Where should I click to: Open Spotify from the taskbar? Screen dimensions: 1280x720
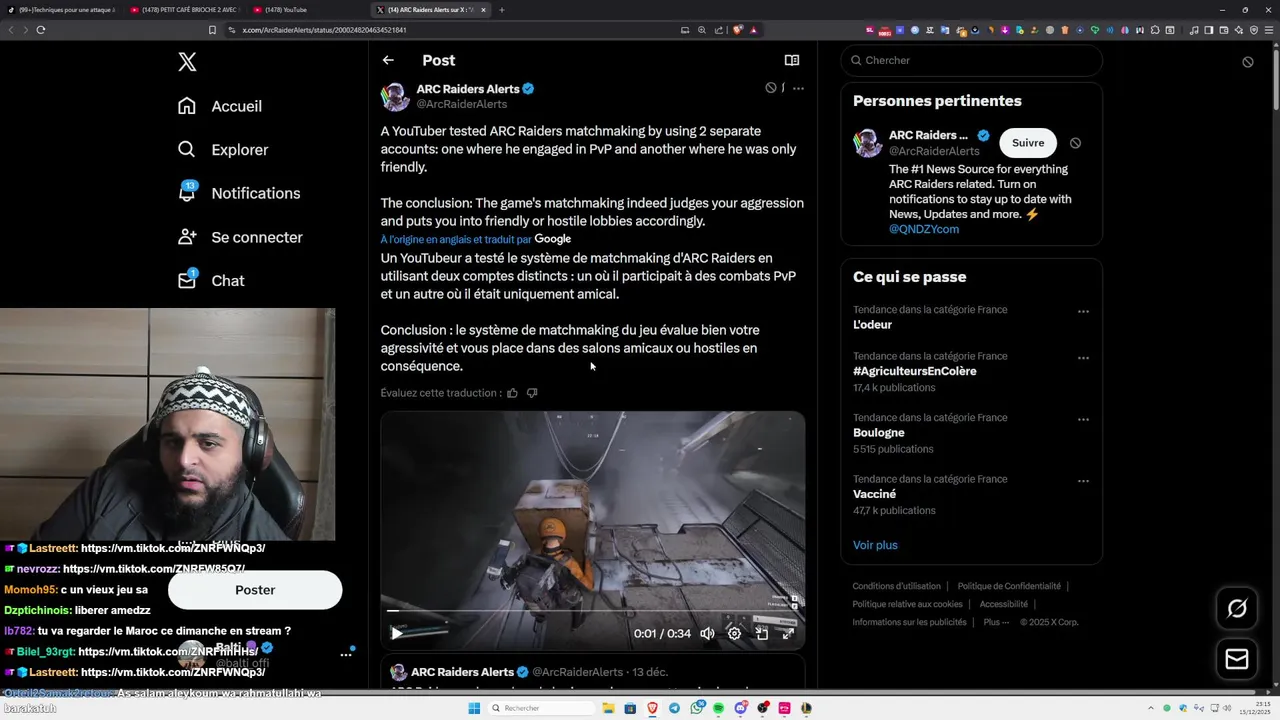tap(718, 708)
